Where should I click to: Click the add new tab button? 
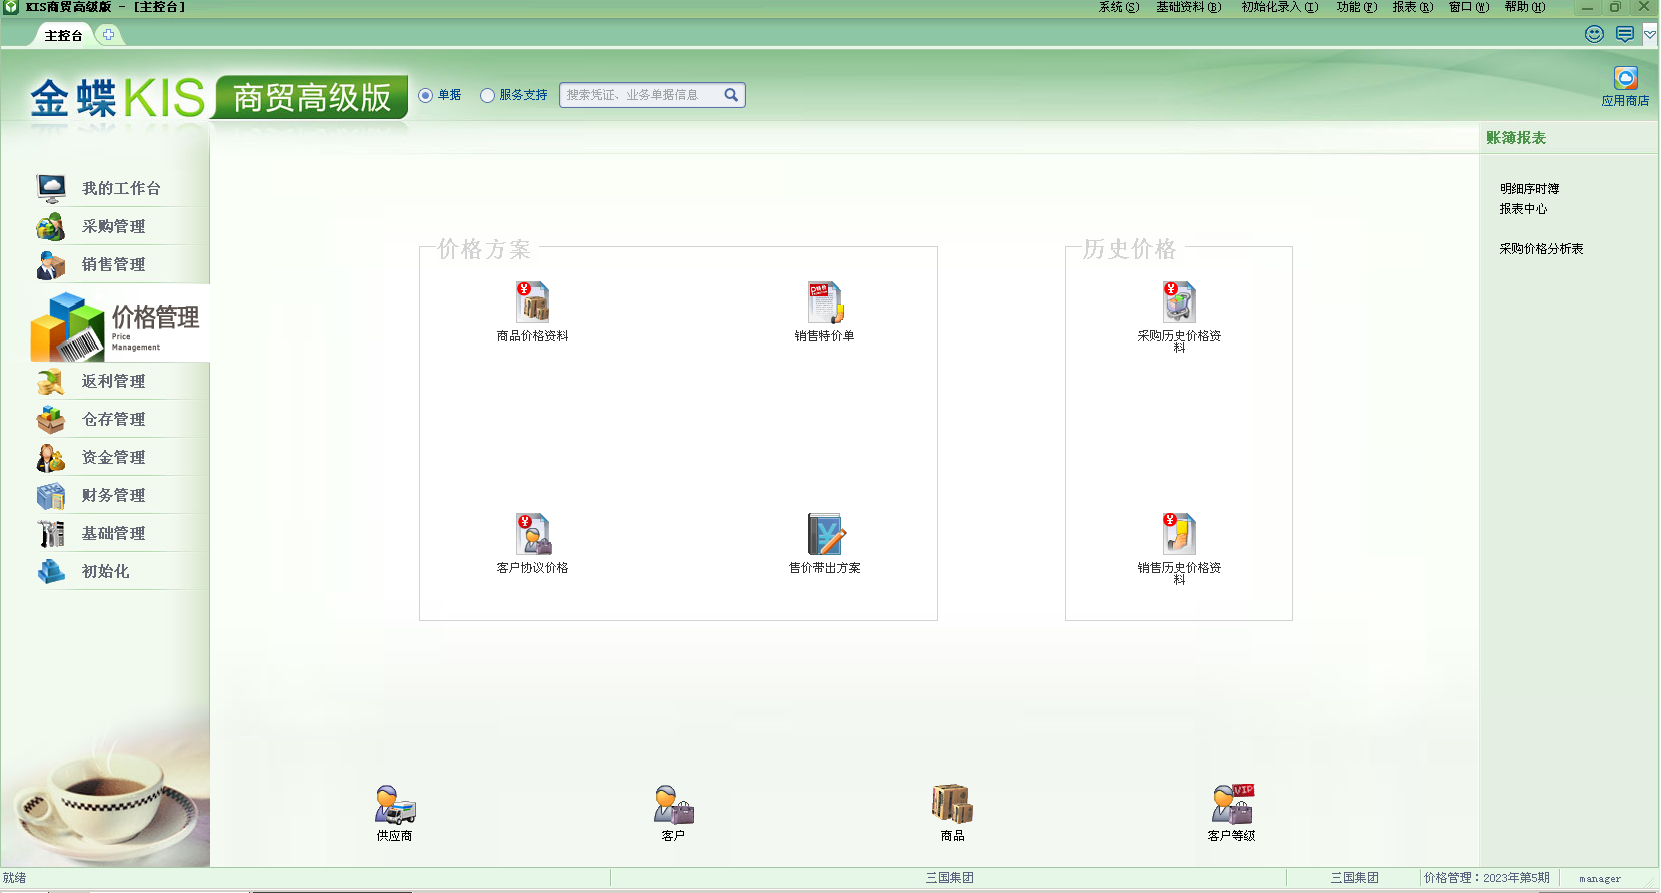[x=108, y=35]
